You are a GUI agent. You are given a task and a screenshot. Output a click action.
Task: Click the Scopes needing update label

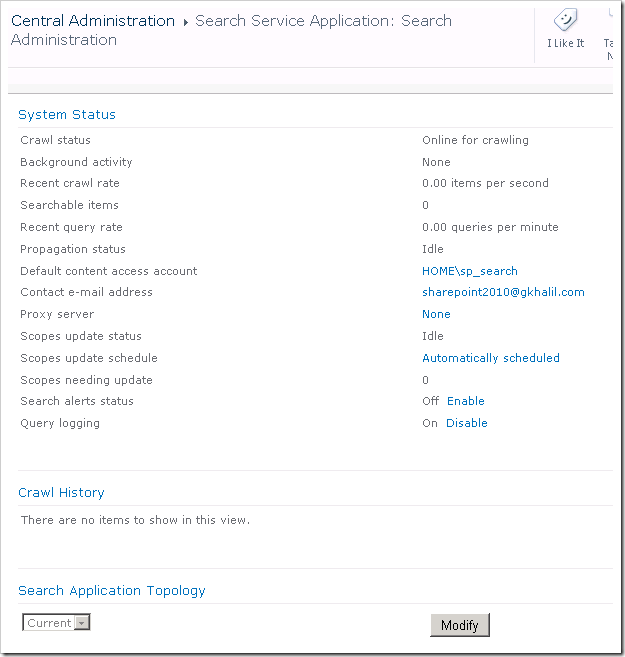[x=86, y=380]
